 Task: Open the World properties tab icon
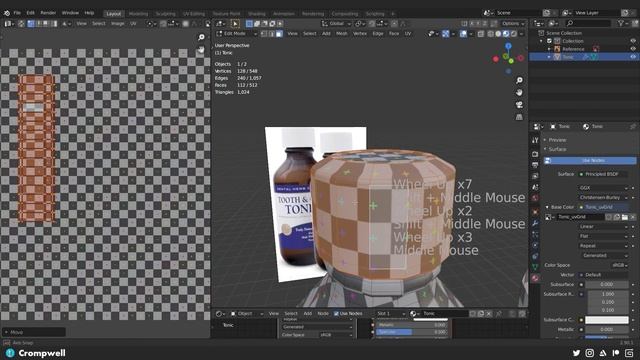tap(535, 198)
